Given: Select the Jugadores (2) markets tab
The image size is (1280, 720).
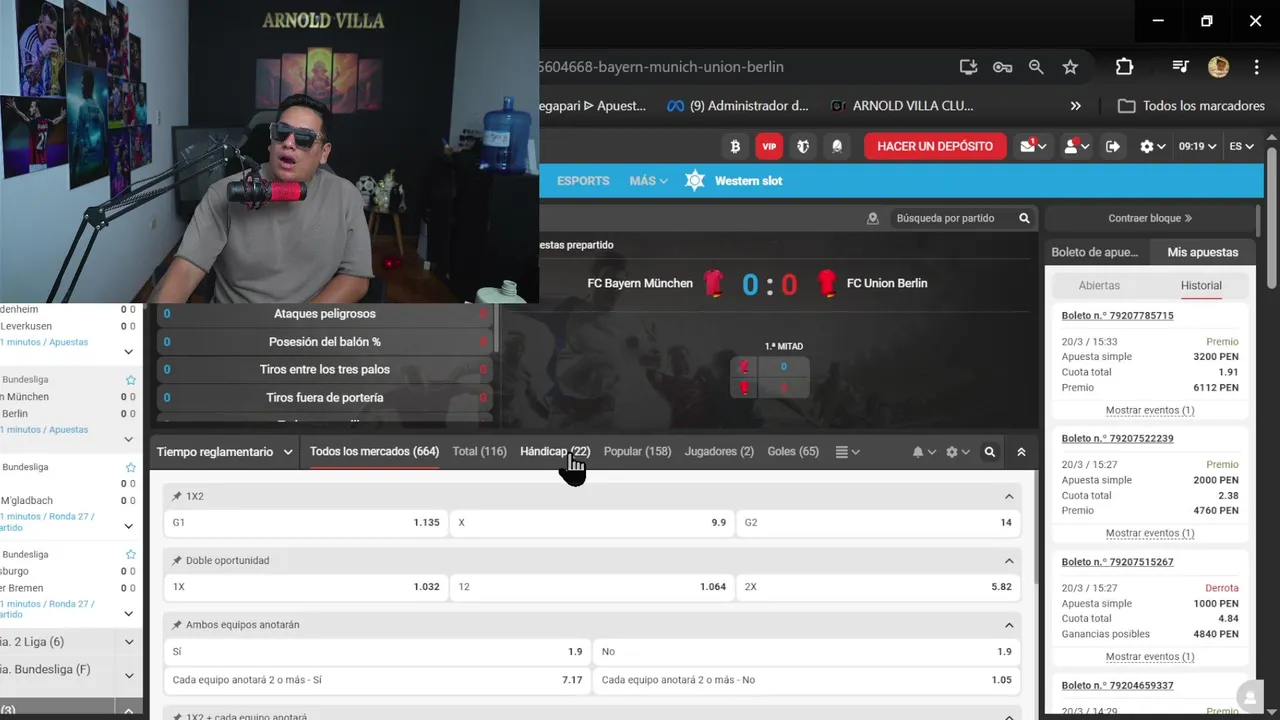Looking at the screenshot, I should point(719,452).
